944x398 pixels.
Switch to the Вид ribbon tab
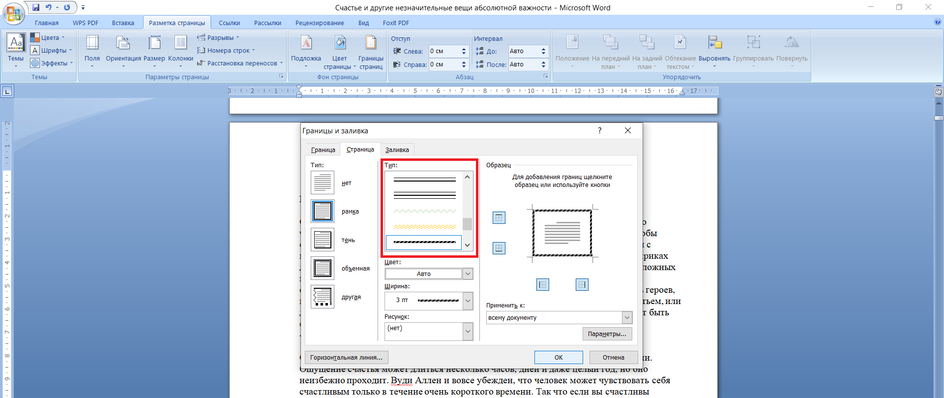coord(363,23)
